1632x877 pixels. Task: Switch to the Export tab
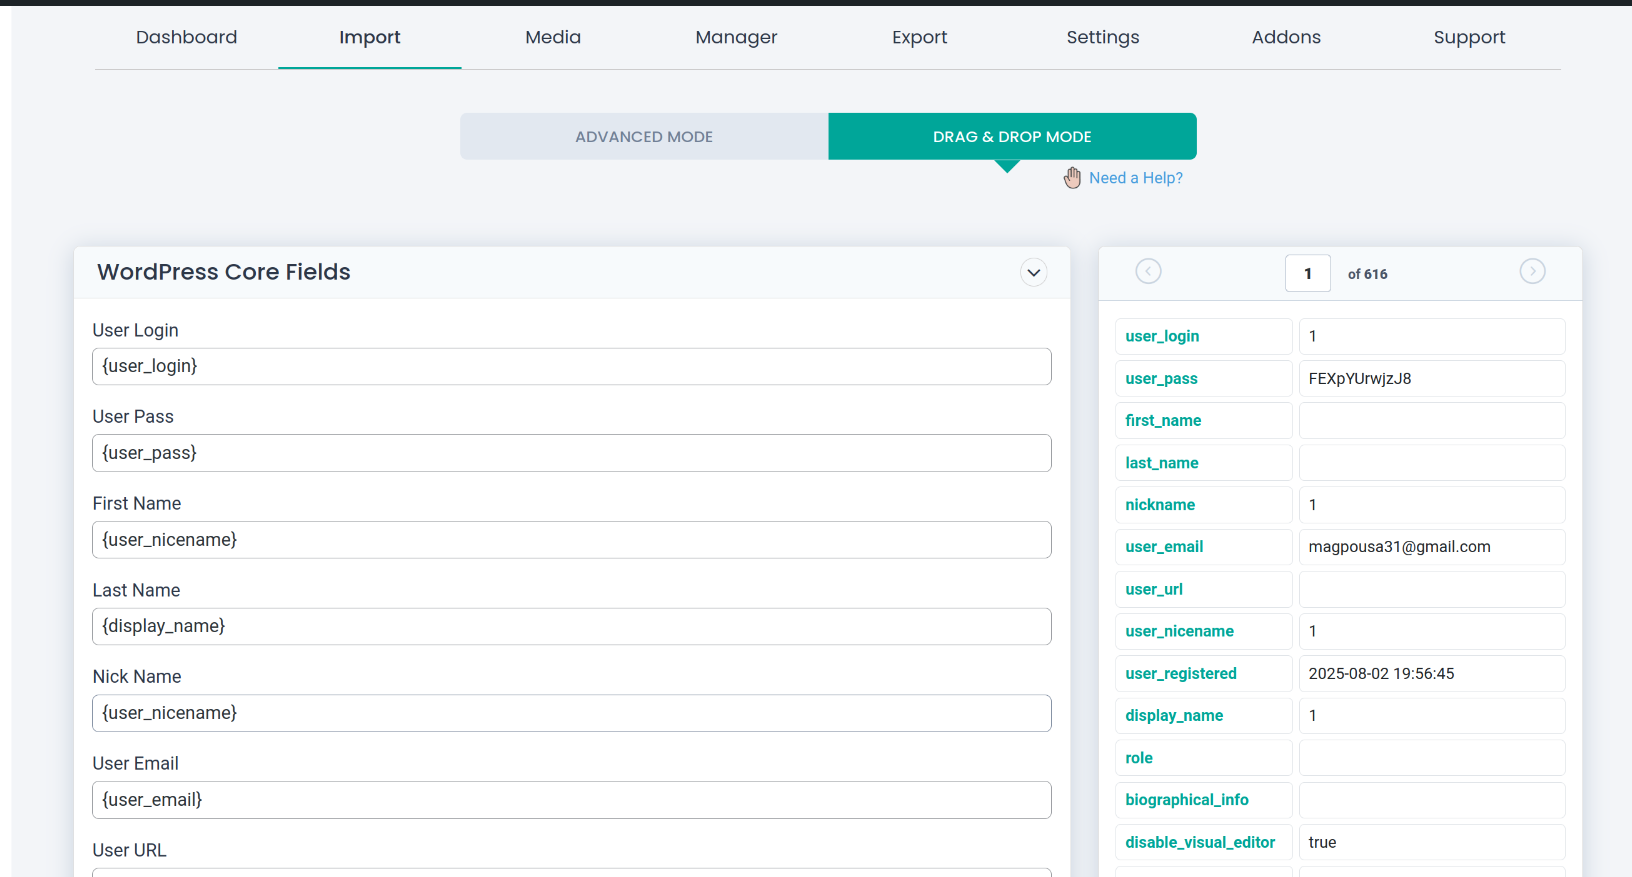coord(919,38)
